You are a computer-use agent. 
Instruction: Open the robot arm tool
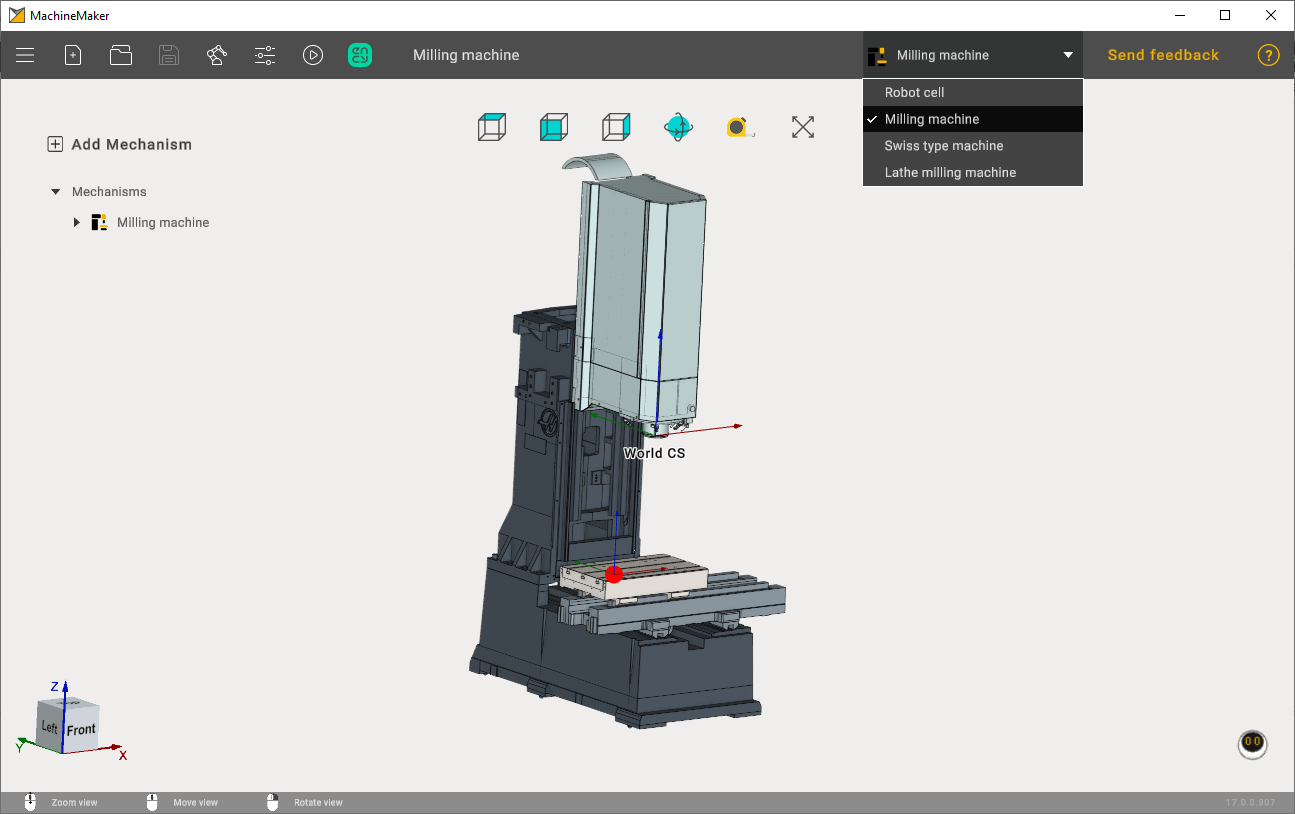pyautogui.click(x=217, y=55)
